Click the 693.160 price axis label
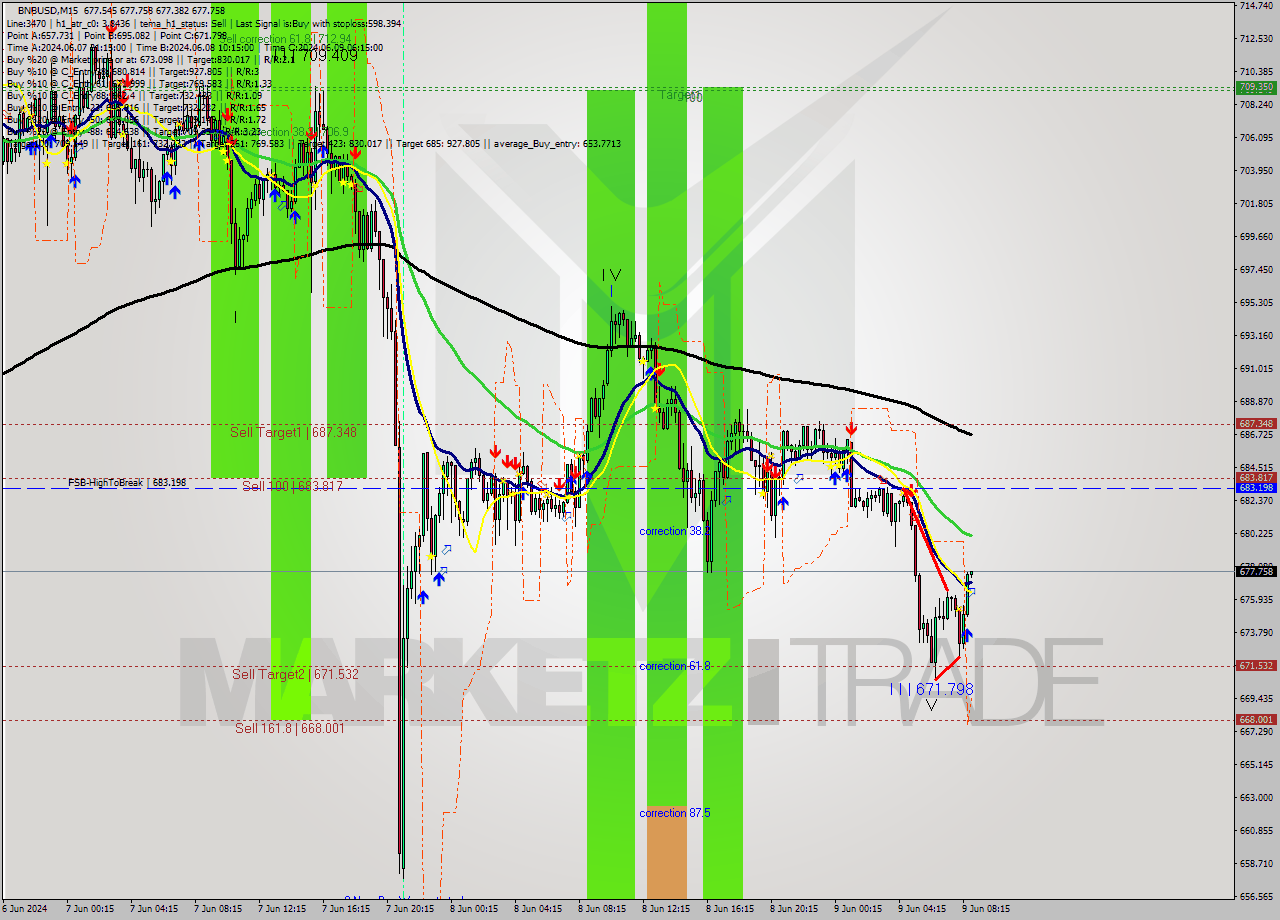The width and height of the screenshot is (1280, 920). pyautogui.click(x=1256, y=335)
